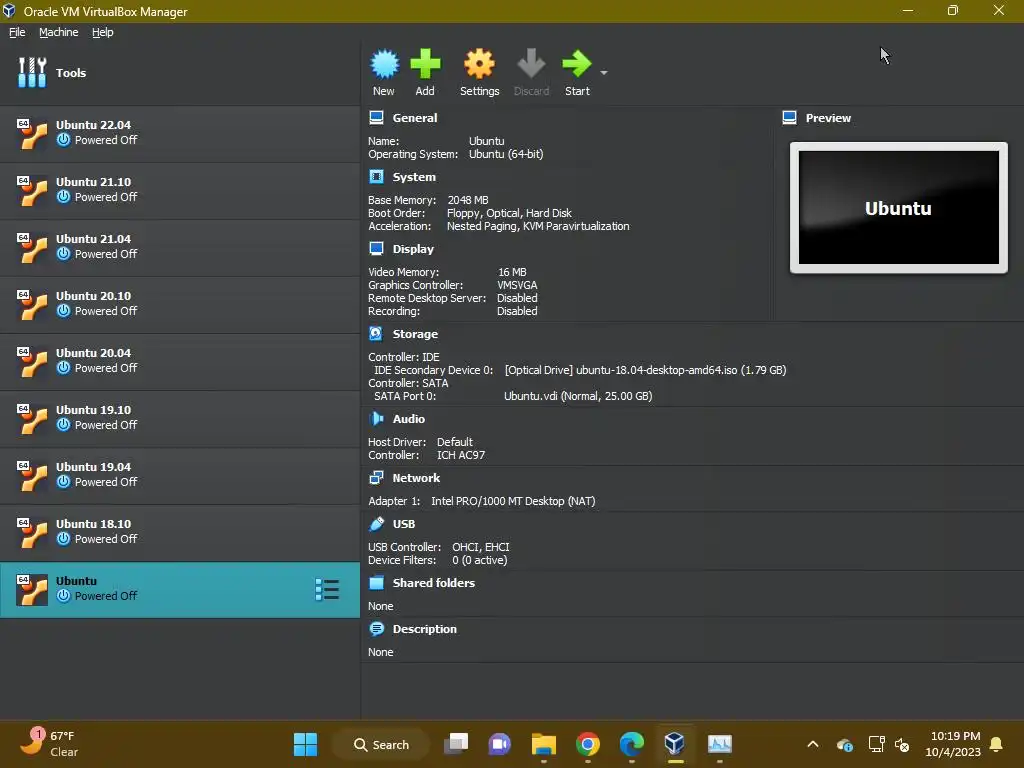The height and width of the screenshot is (768, 1024).
Task: Select the Ubuntu 21.10 virtual machine
Action: [x=180, y=190]
